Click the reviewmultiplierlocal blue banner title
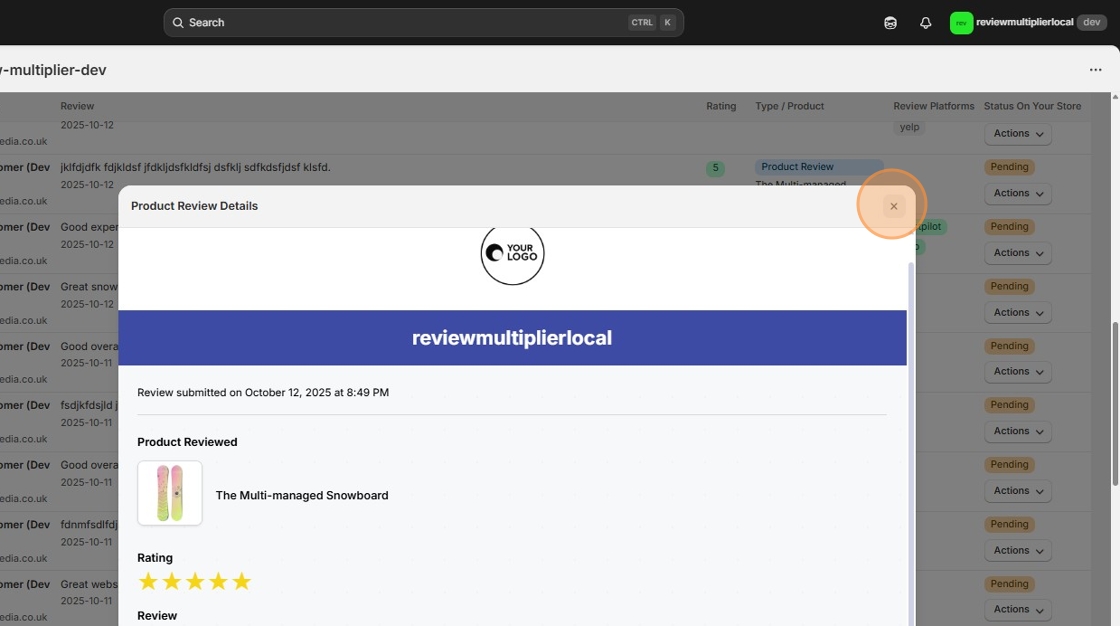 click(511, 338)
